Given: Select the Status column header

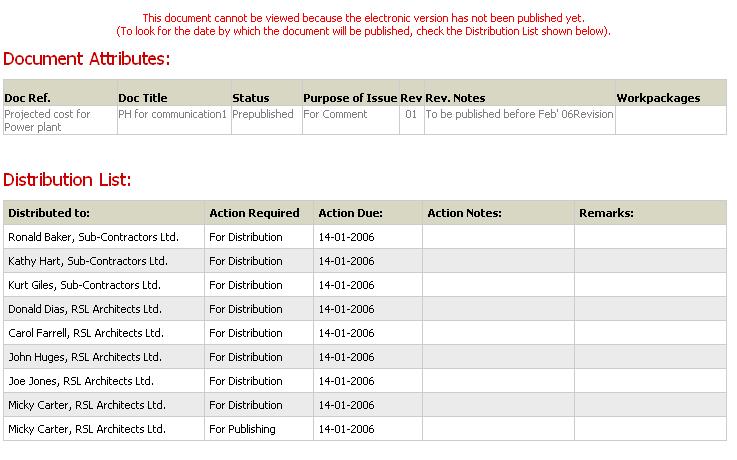Looking at the screenshot, I should click(x=251, y=98).
